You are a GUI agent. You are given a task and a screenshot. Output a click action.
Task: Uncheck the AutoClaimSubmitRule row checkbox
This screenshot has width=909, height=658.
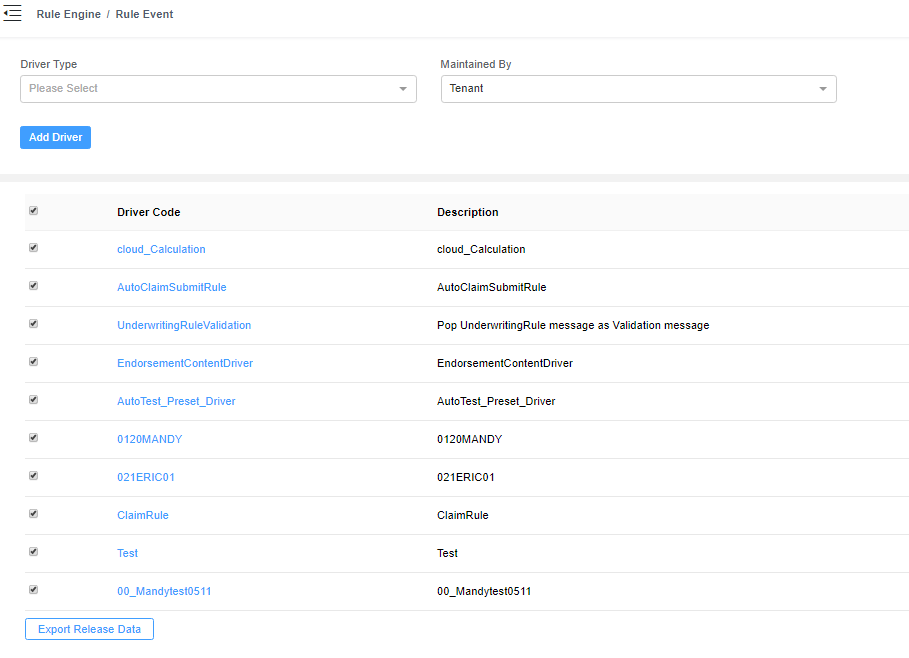coord(34,286)
